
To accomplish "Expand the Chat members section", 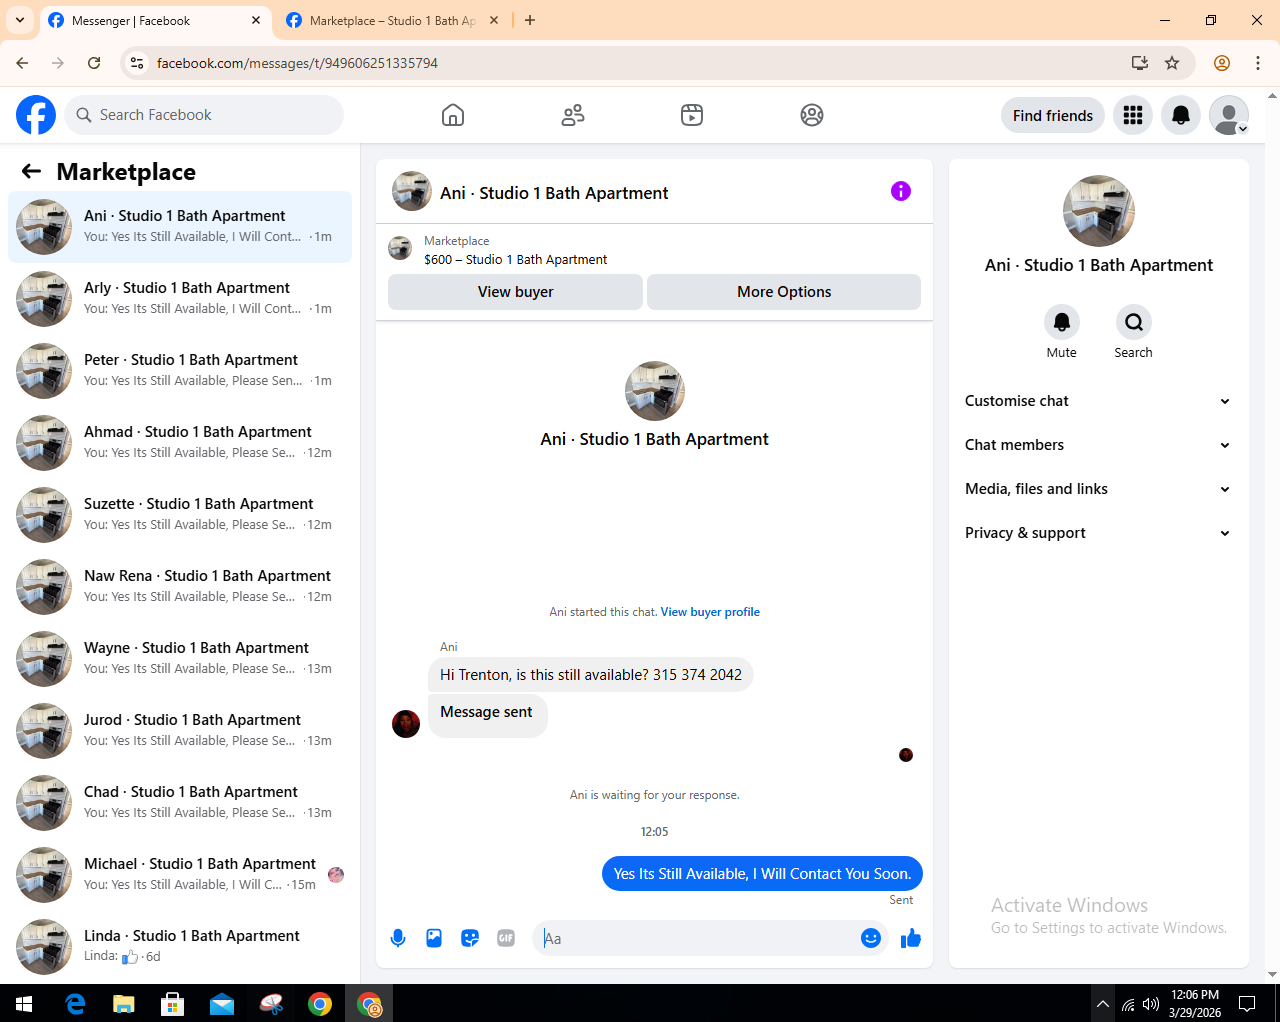I will (x=1098, y=445).
